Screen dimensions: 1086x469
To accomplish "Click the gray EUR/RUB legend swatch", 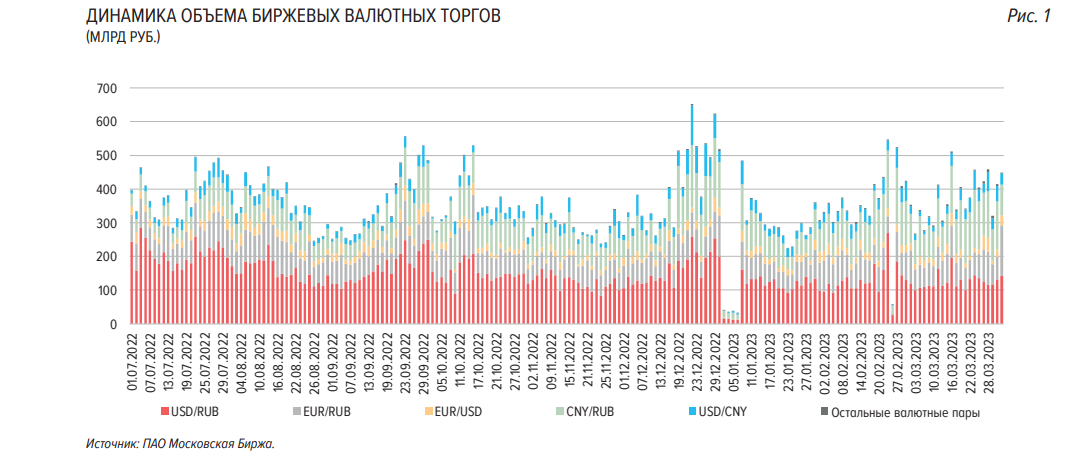I will click(296, 412).
